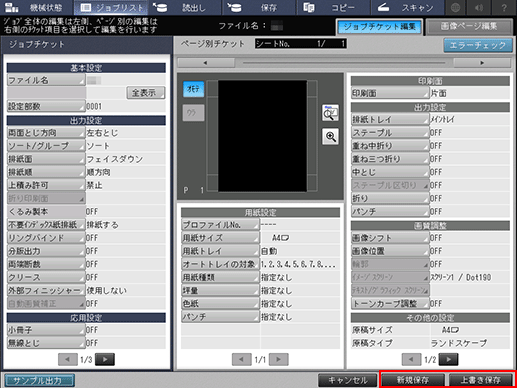Open the リングバインド setting
517x388 pixels.
tap(46, 238)
